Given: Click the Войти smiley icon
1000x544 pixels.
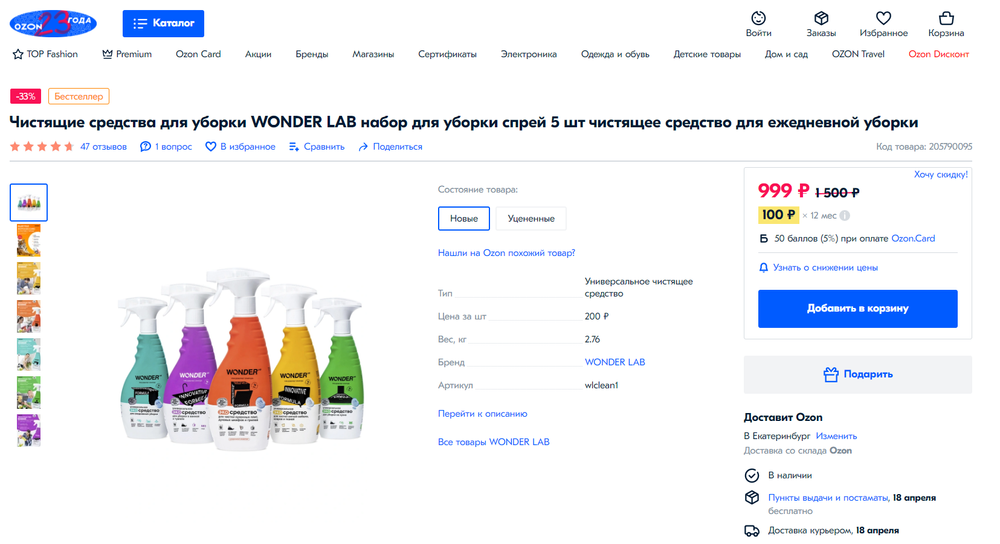Looking at the screenshot, I should click(x=758, y=18).
